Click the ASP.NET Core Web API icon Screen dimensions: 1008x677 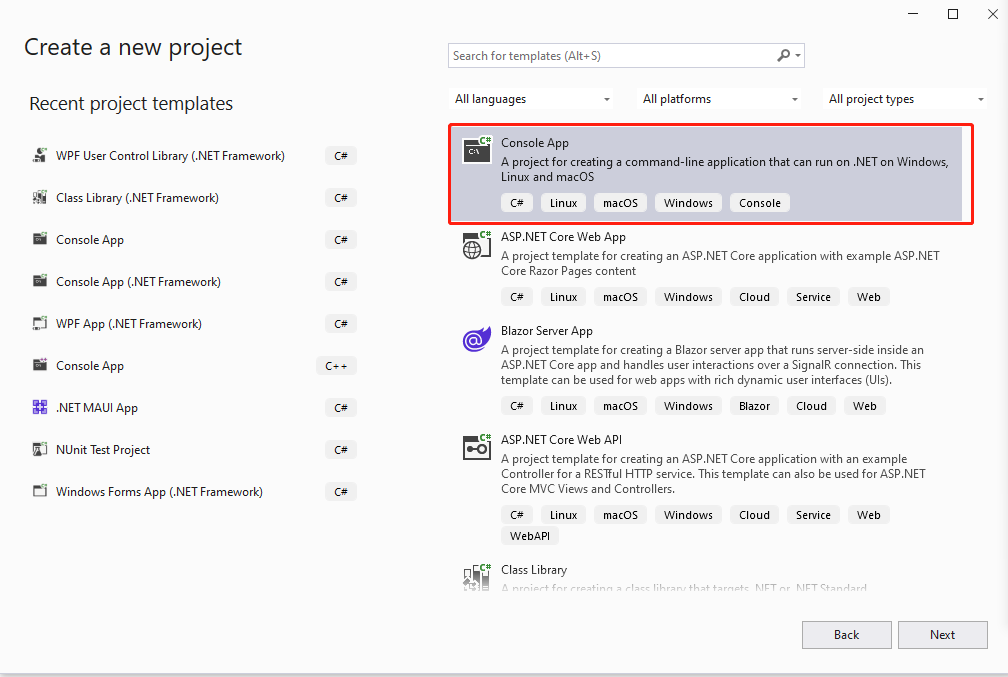click(x=477, y=447)
